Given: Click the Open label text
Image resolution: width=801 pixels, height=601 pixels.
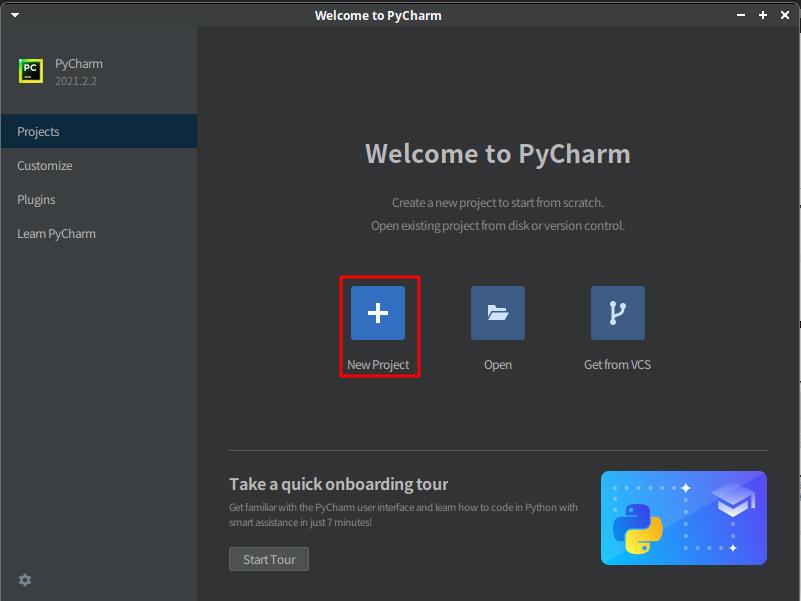Looking at the screenshot, I should pos(498,365).
